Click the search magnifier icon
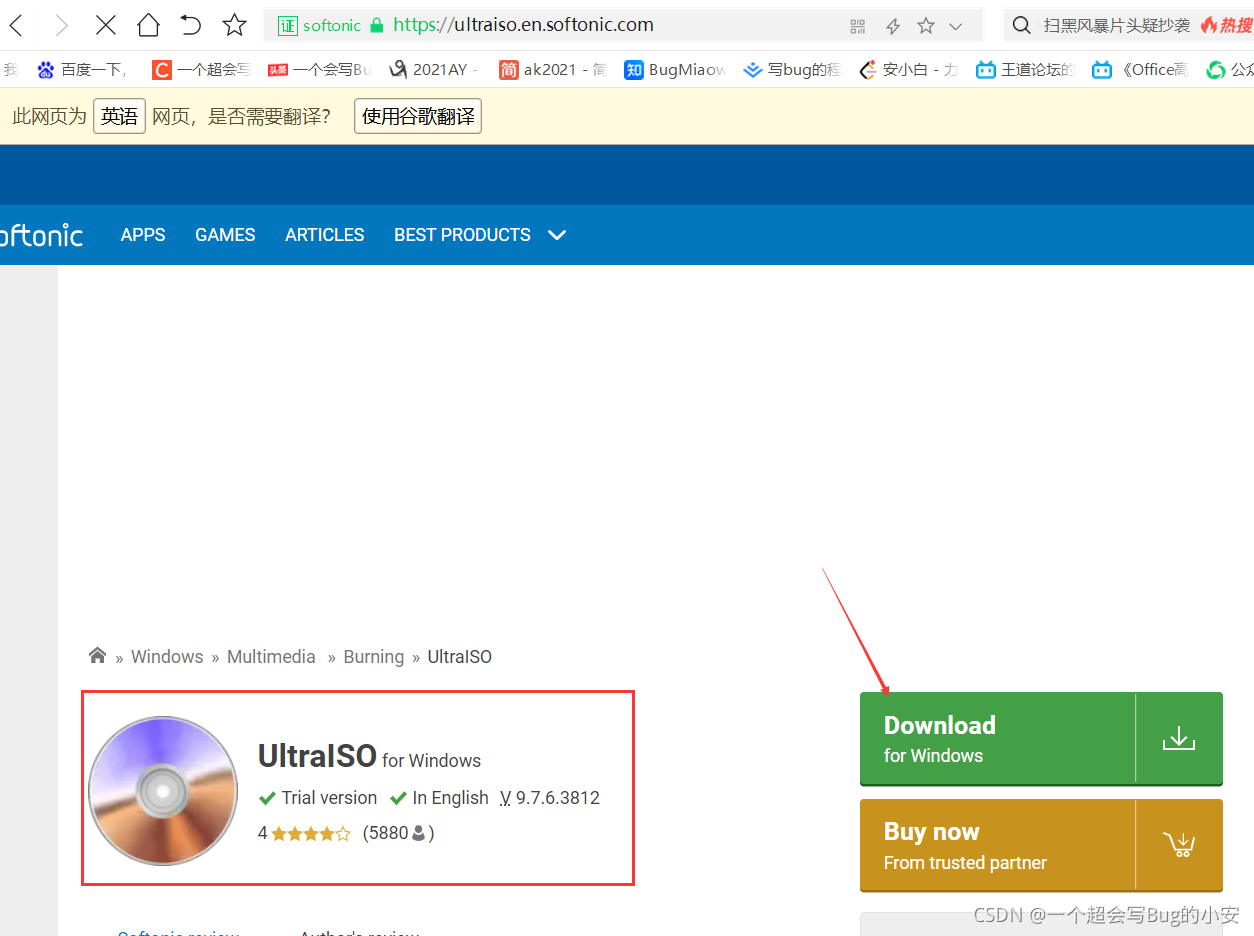This screenshot has width=1254, height=936. pos(1021,25)
